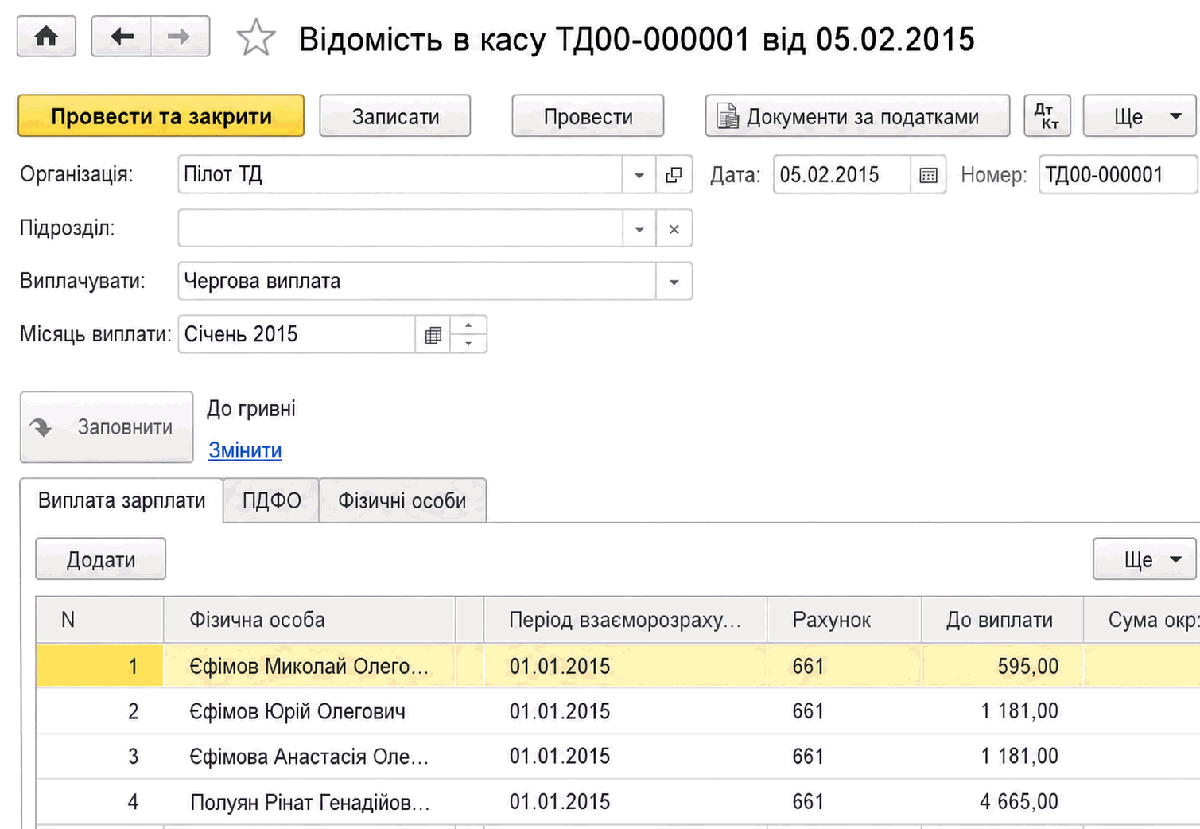Switch to the Виплата зарплати tab
The height and width of the screenshot is (829, 1200).
pyautogui.click(x=122, y=500)
